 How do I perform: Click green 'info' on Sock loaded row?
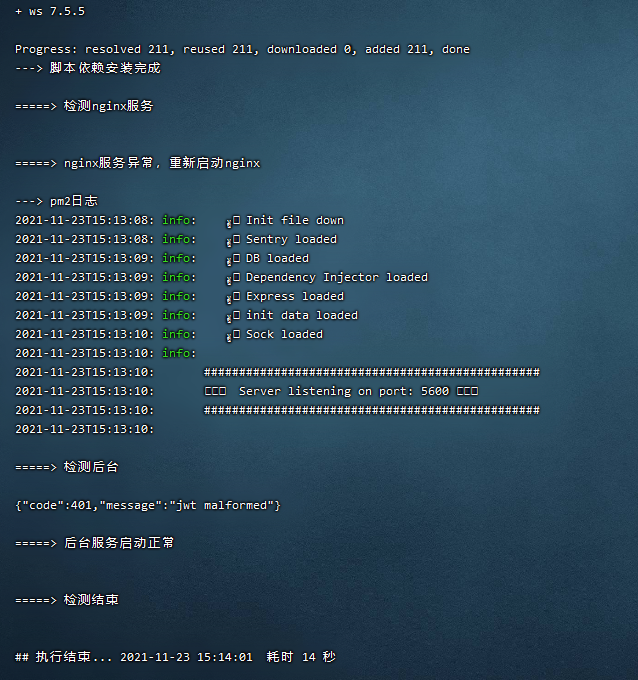point(176,334)
